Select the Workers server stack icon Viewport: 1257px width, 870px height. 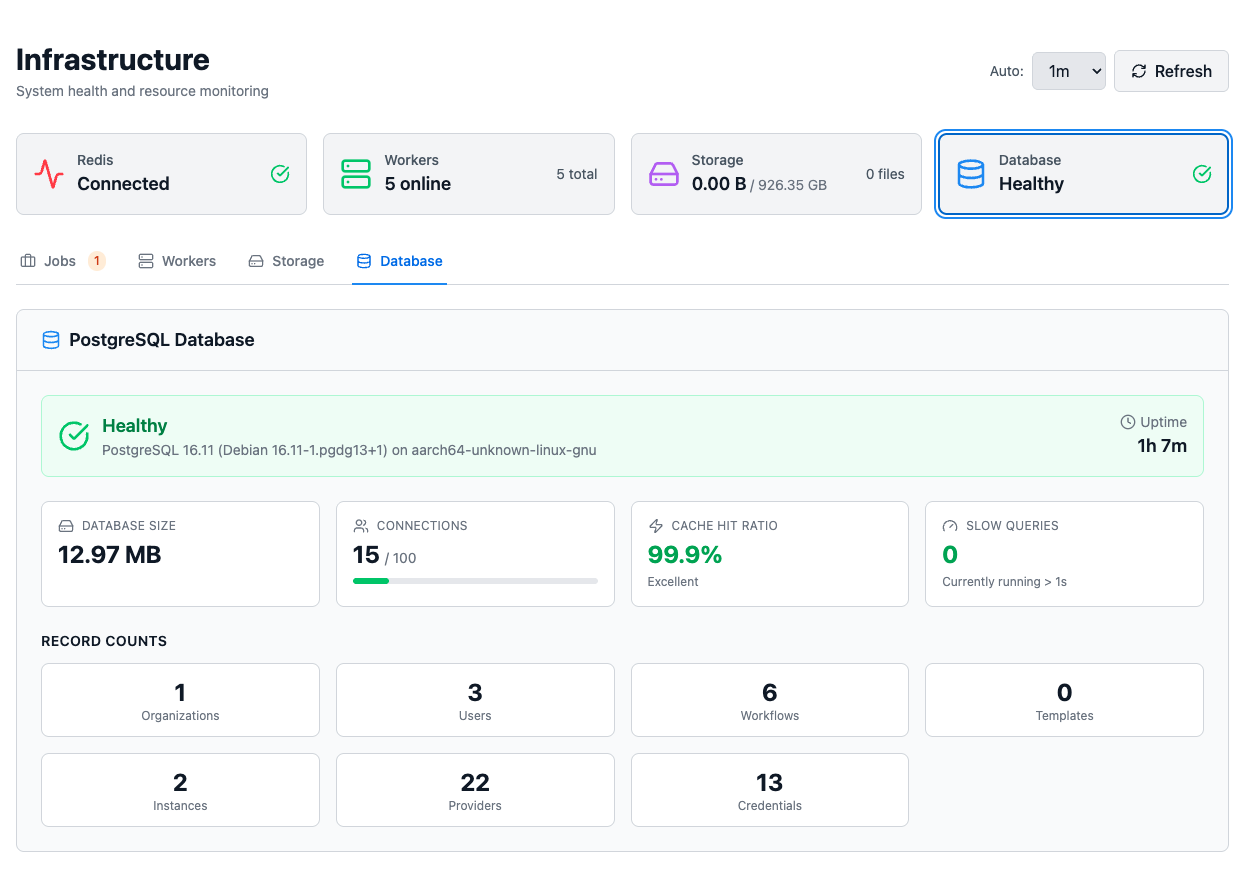[355, 172]
